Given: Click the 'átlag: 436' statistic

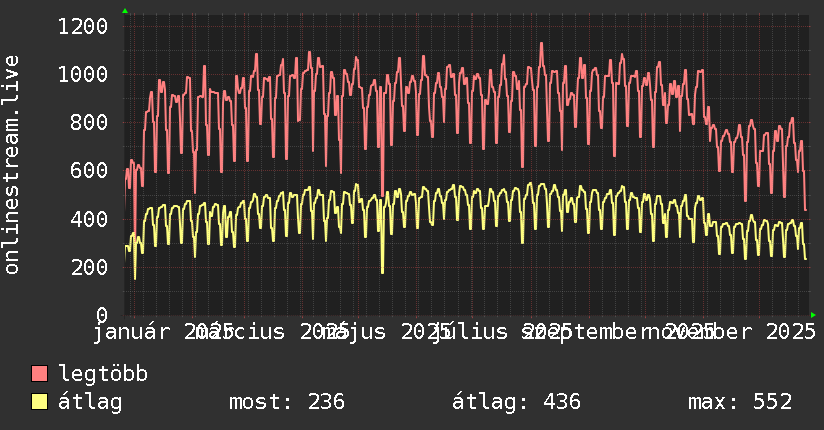Looking at the screenshot, I should coord(516,402).
